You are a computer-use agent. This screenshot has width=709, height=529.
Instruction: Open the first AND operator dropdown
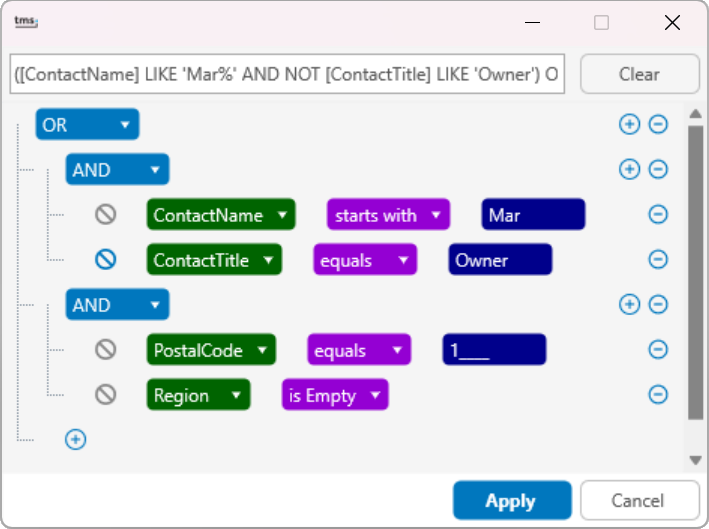click(118, 170)
